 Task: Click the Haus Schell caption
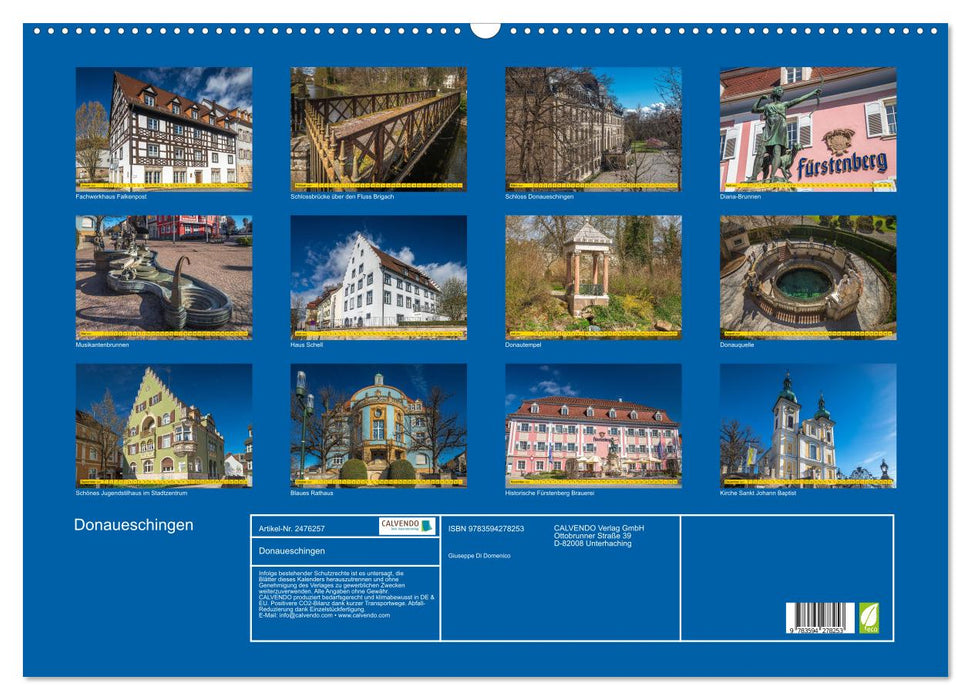point(307,344)
